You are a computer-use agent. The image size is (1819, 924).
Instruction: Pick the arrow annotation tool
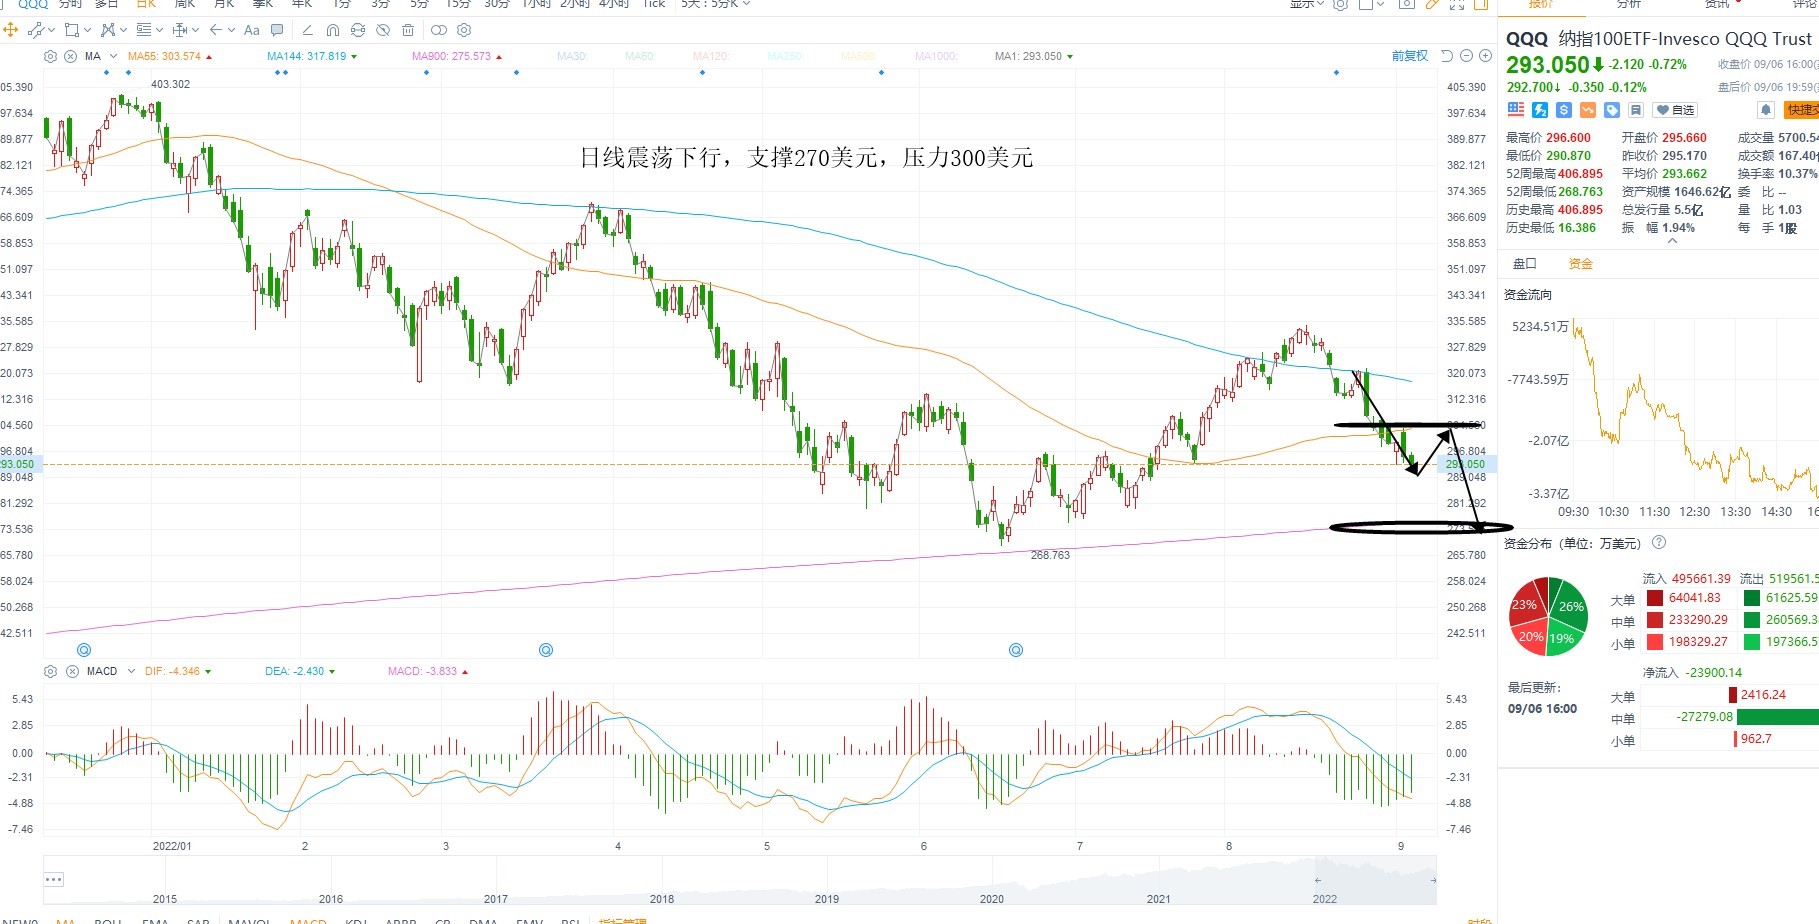[x=216, y=30]
